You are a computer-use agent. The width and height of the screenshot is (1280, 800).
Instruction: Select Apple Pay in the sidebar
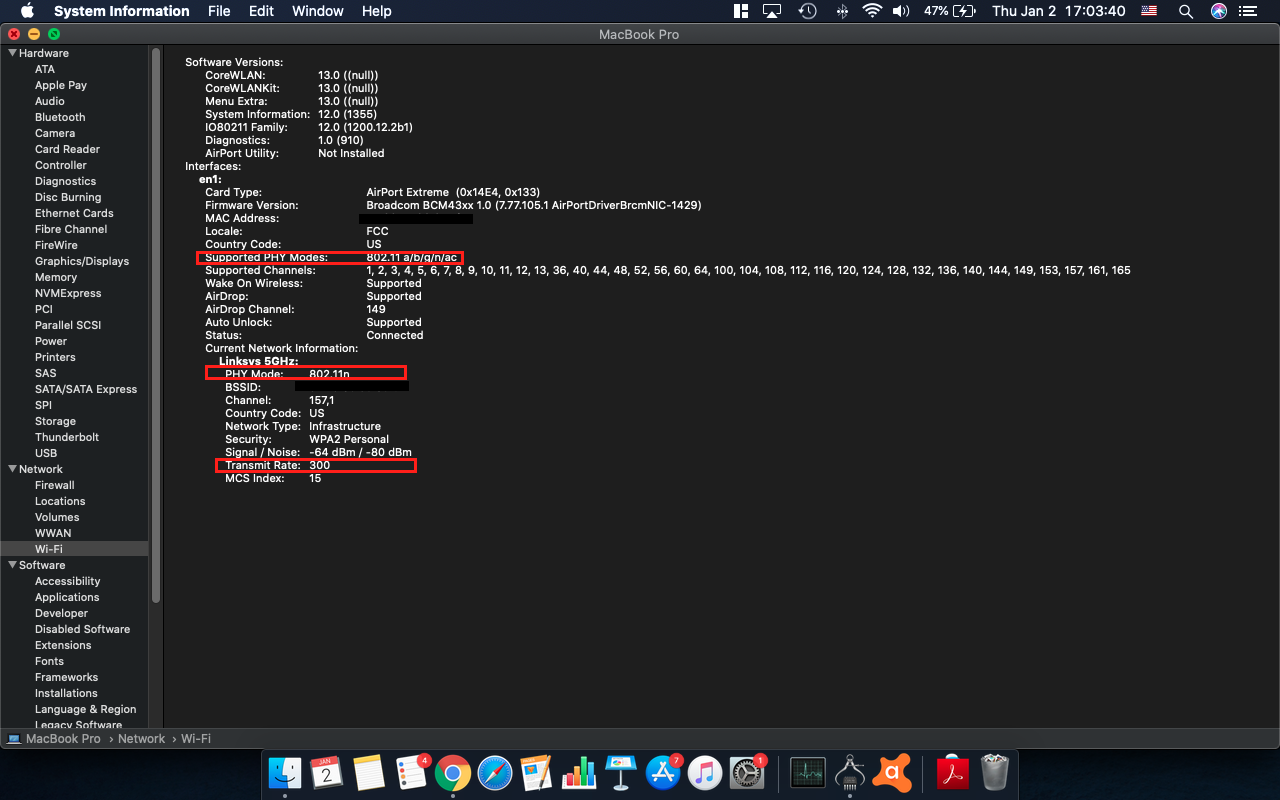coord(61,85)
